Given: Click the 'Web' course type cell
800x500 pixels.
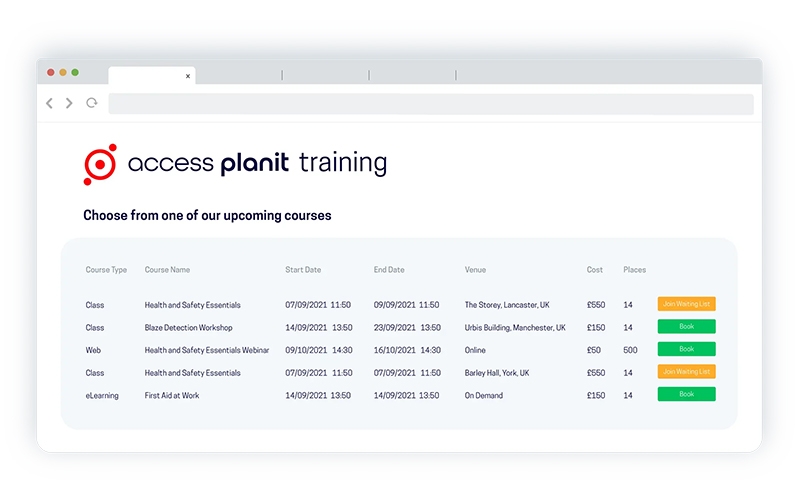Looking at the screenshot, I should point(93,350).
